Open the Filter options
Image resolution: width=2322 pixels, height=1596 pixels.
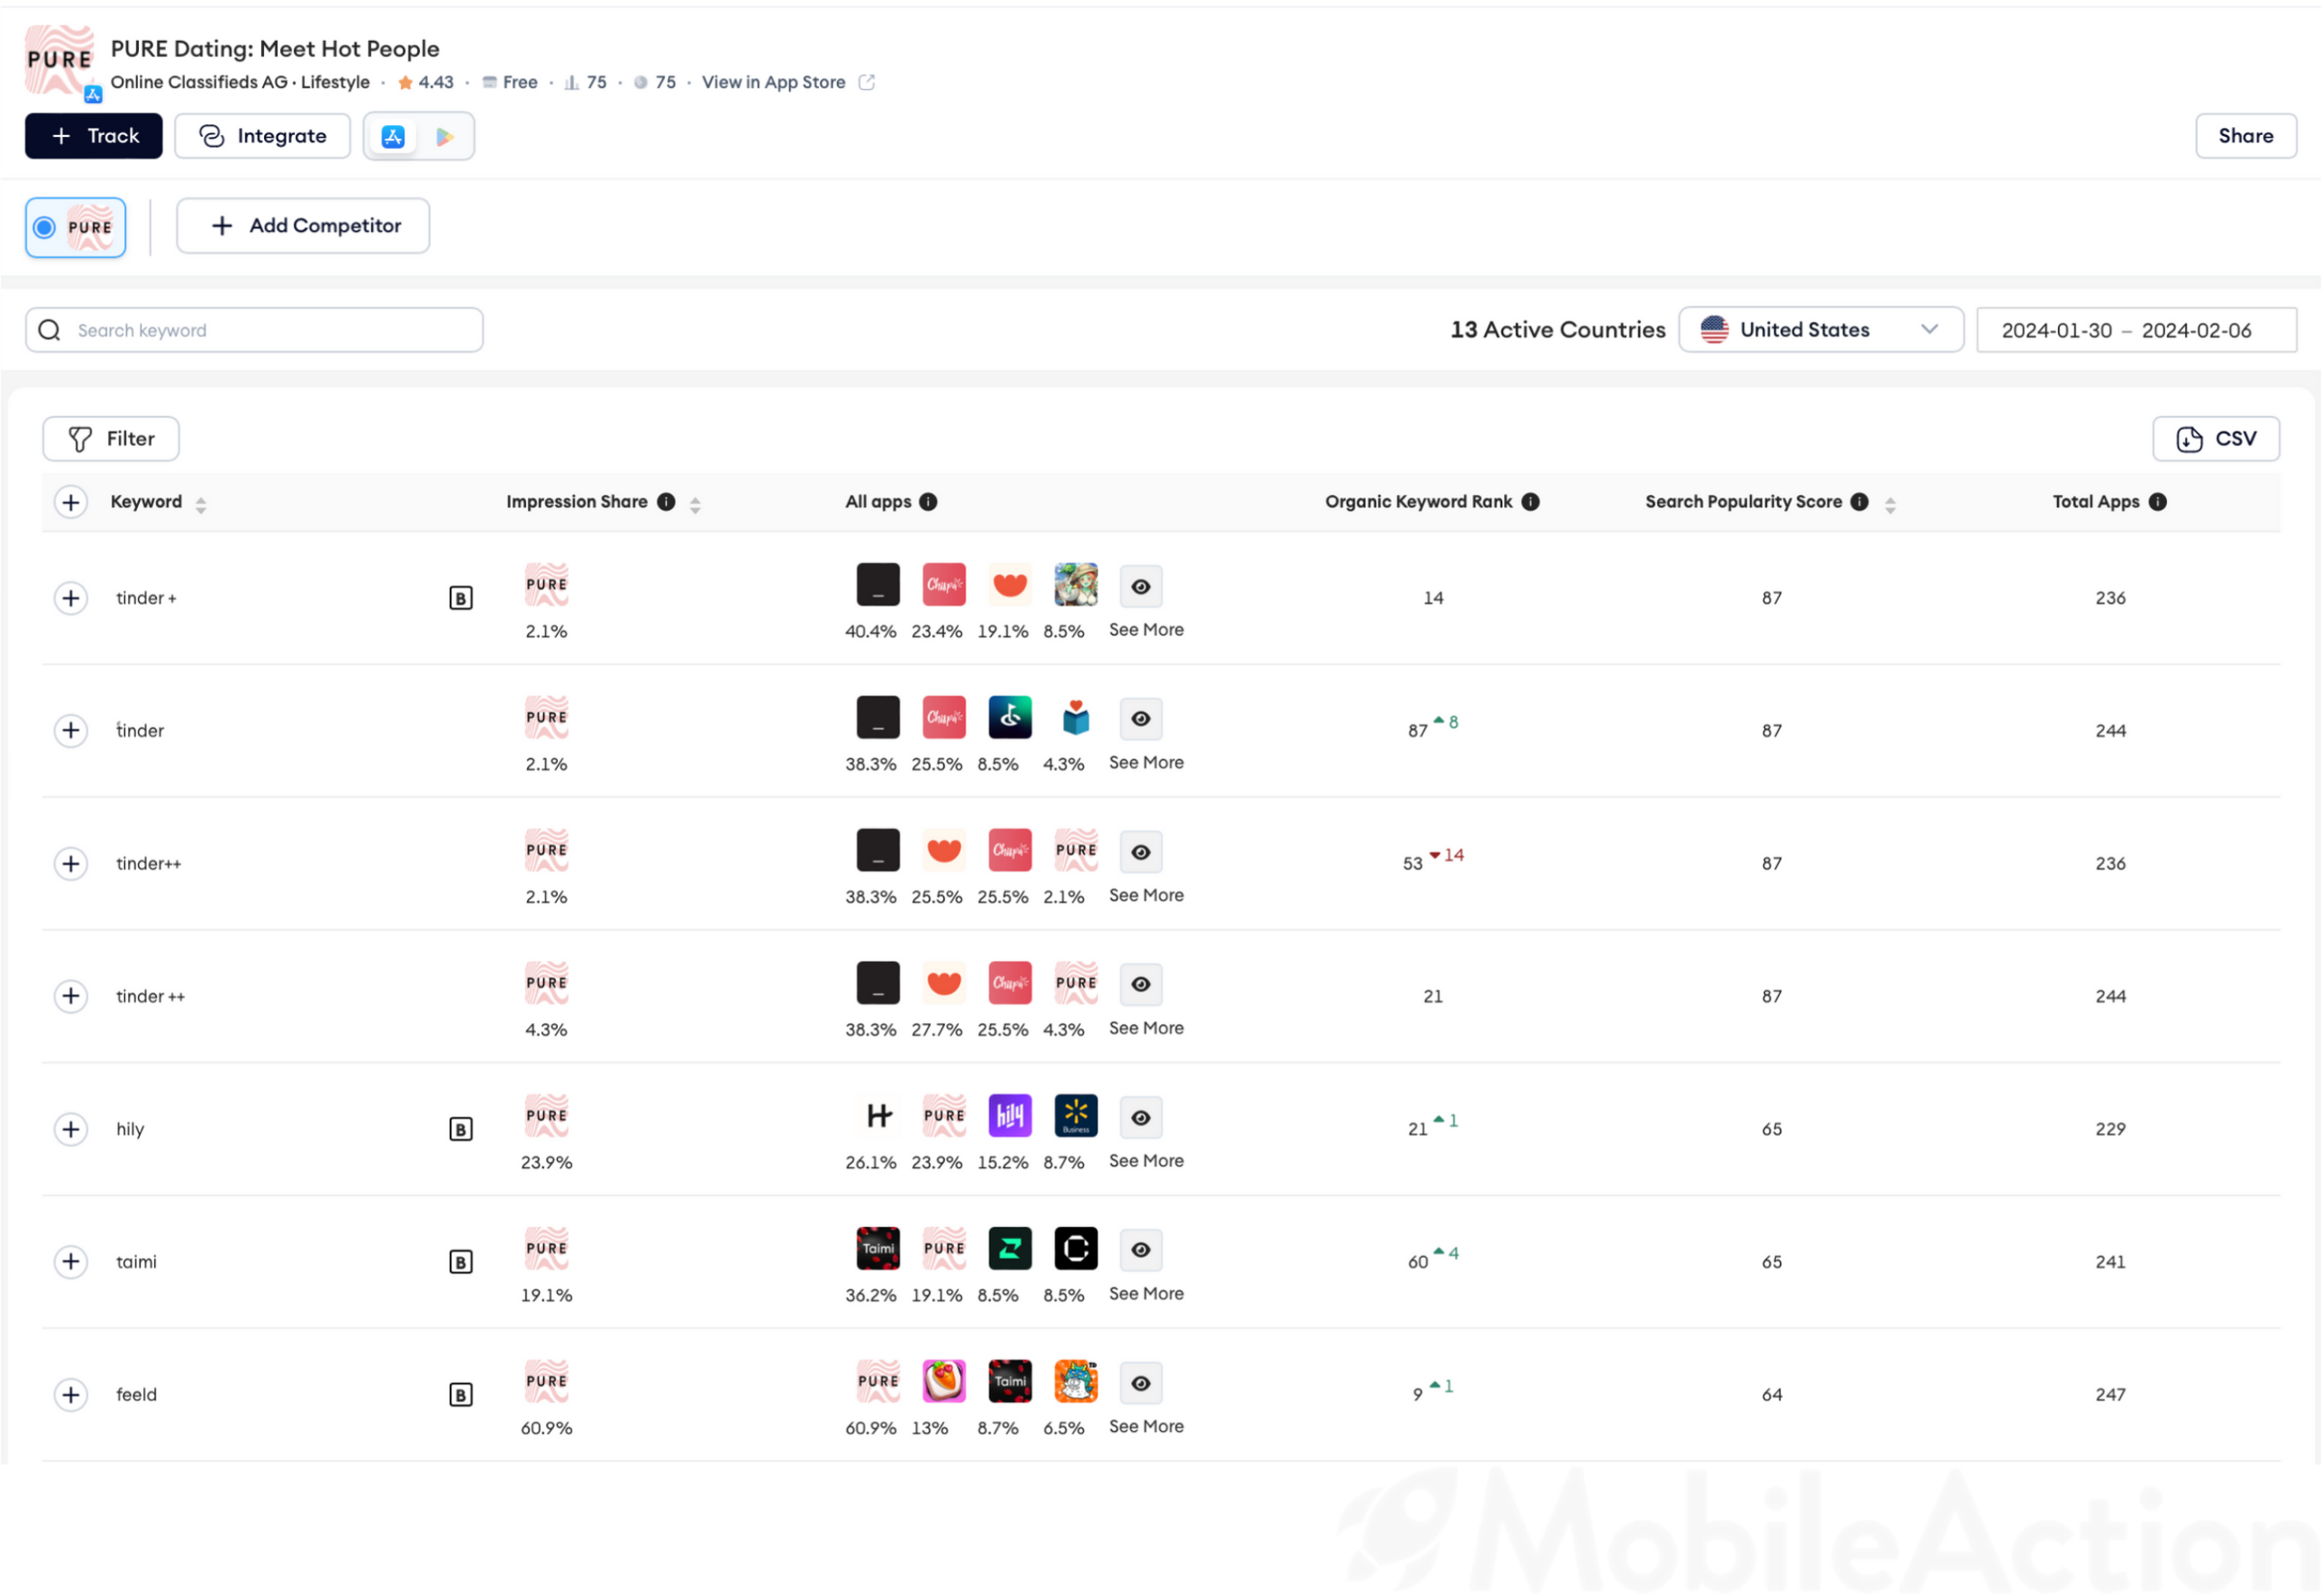point(111,439)
